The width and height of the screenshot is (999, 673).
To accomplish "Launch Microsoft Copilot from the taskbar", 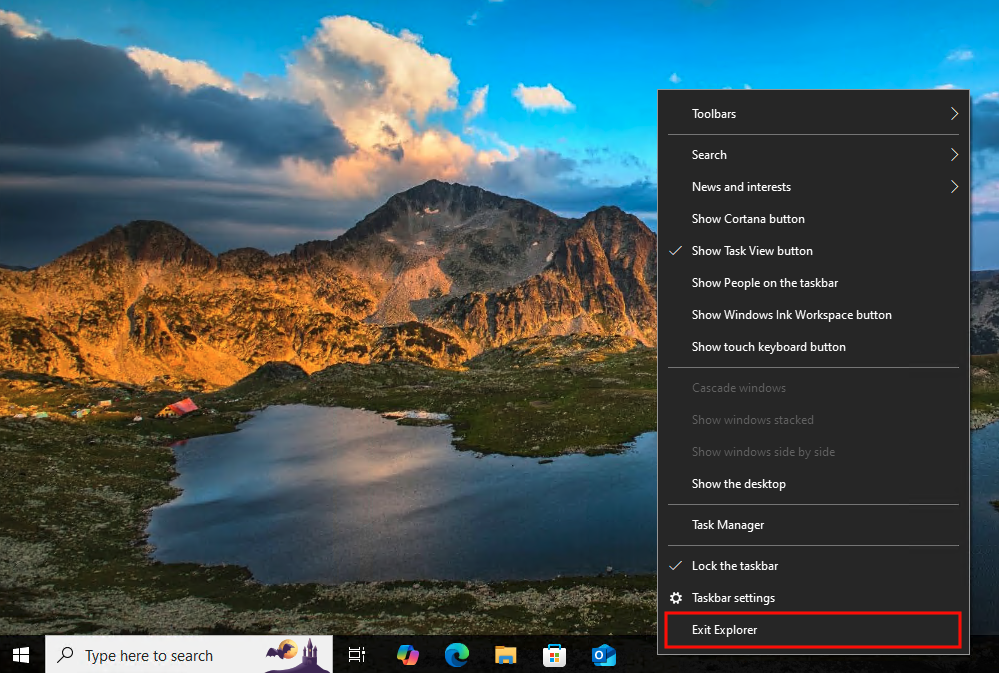I will (407, 655).
